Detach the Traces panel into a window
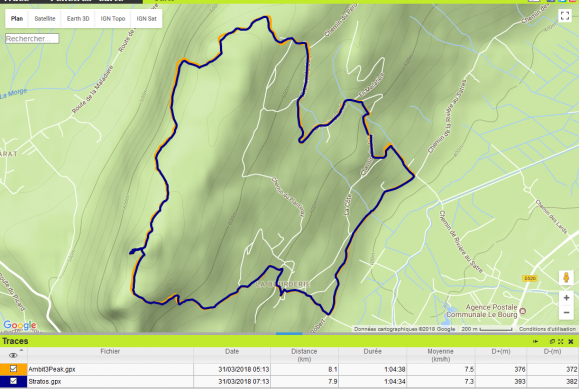Image resolution: width=579 pixels, height=389 pixels. pyautogui.click(x=552, y=341)
